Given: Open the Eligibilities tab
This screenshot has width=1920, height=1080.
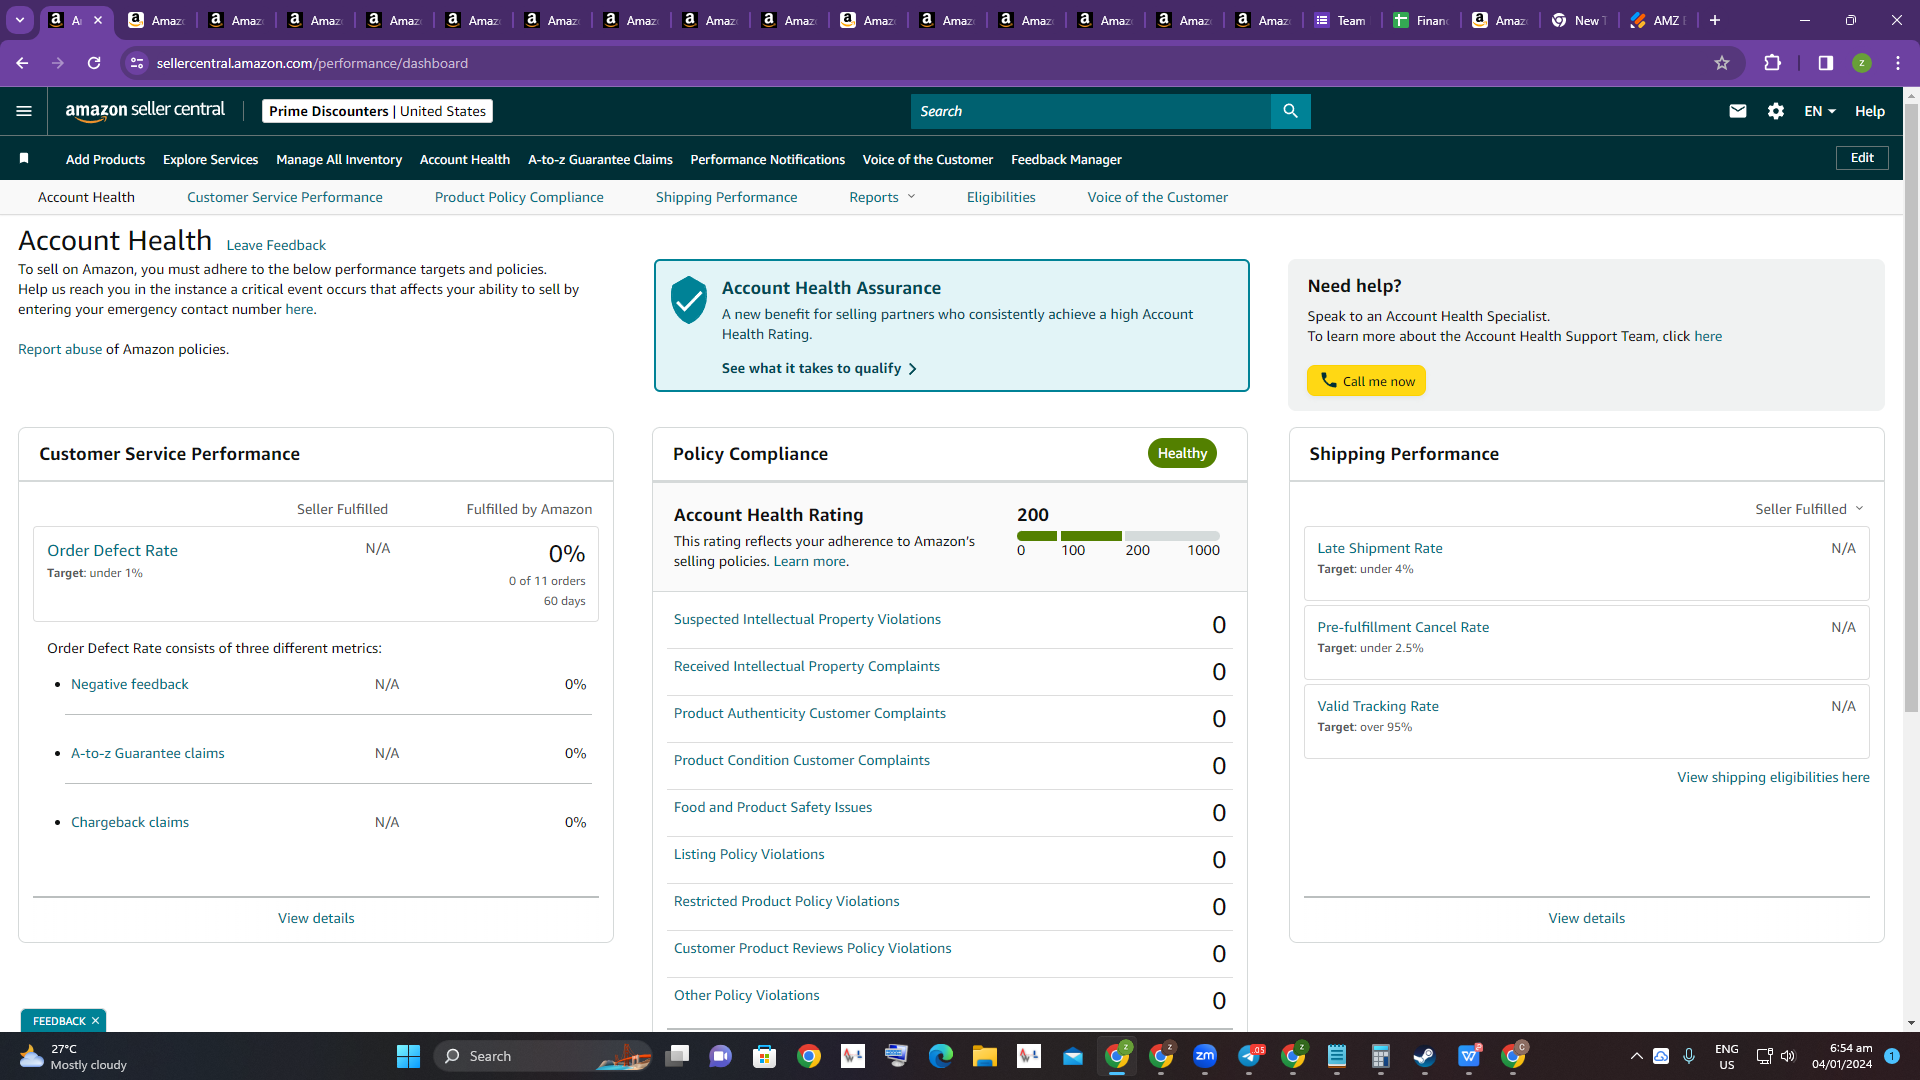Looking at the screenshot, I should [1001, 197].
